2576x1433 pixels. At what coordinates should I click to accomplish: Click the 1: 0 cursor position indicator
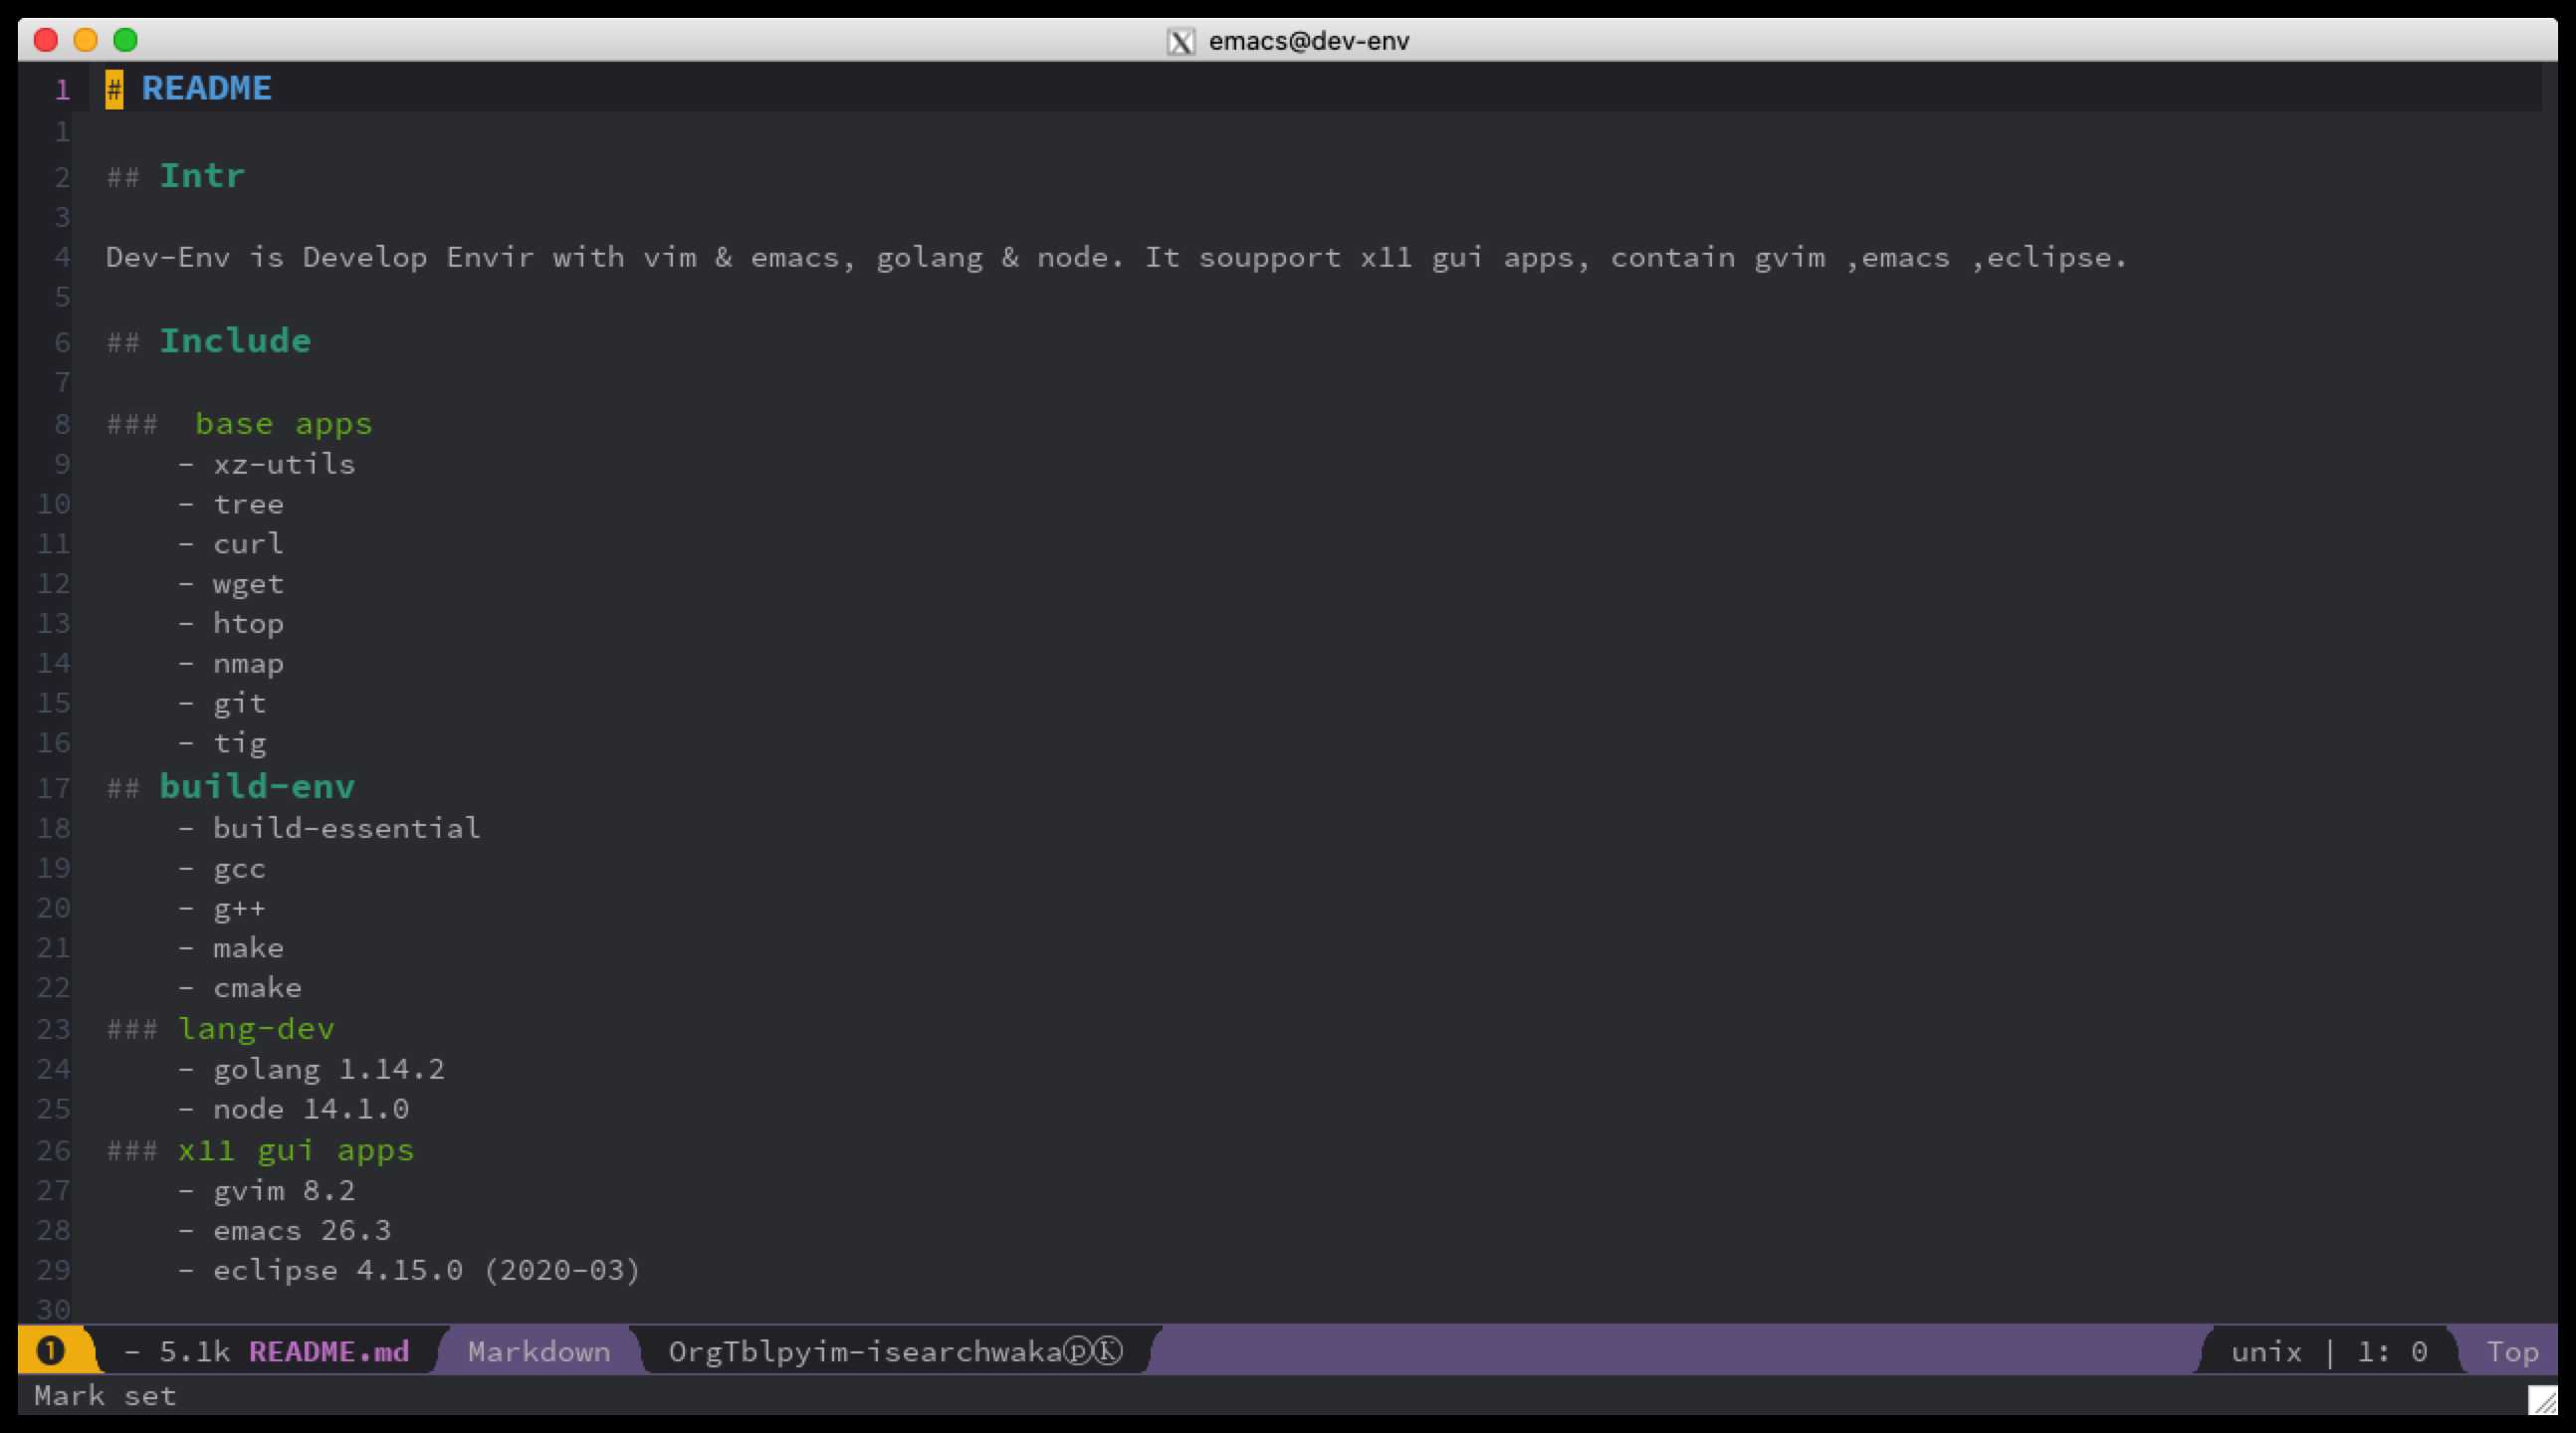pyautogui.click(x=2392, y=1352)
